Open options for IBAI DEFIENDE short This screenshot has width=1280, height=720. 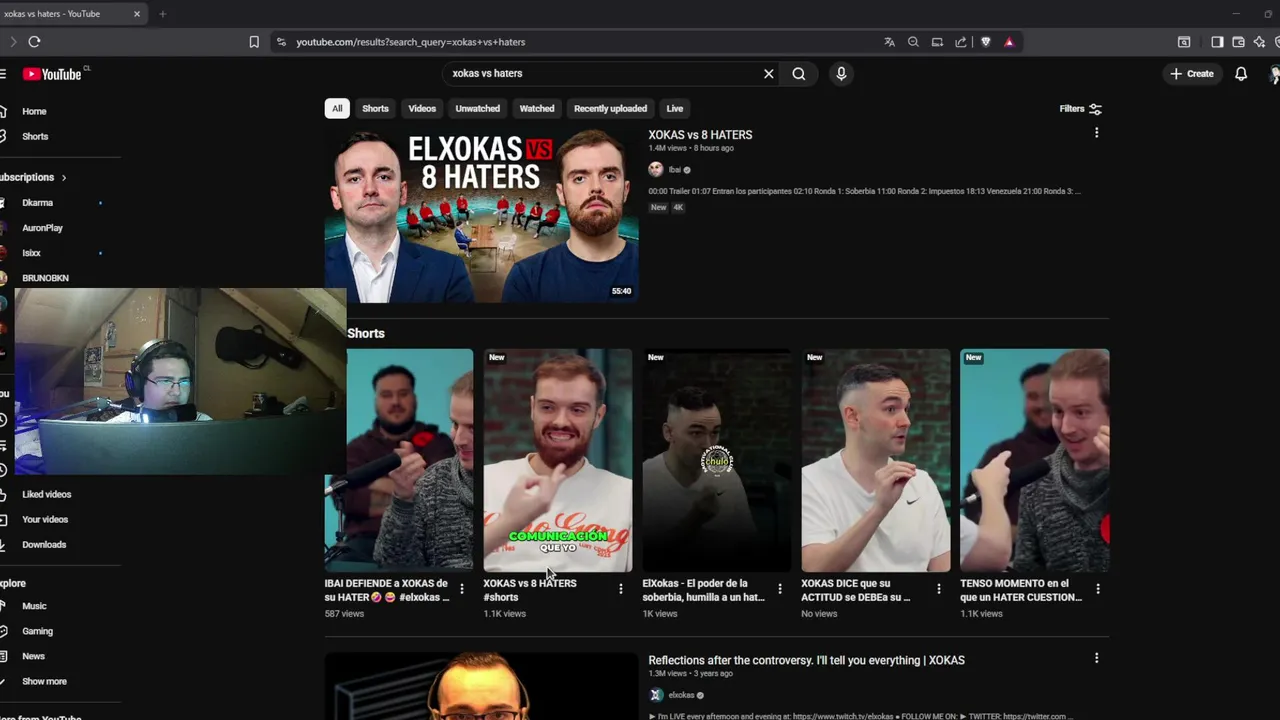[x=461, y=589]
